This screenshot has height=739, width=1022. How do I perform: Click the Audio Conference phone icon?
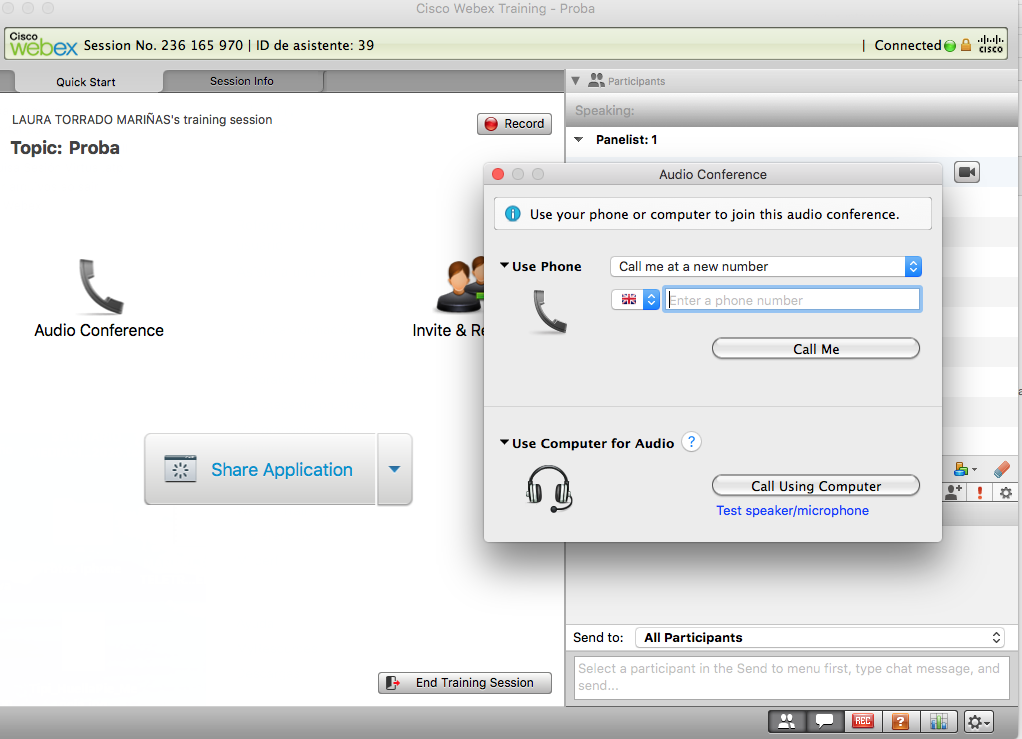tap(99, 288)
